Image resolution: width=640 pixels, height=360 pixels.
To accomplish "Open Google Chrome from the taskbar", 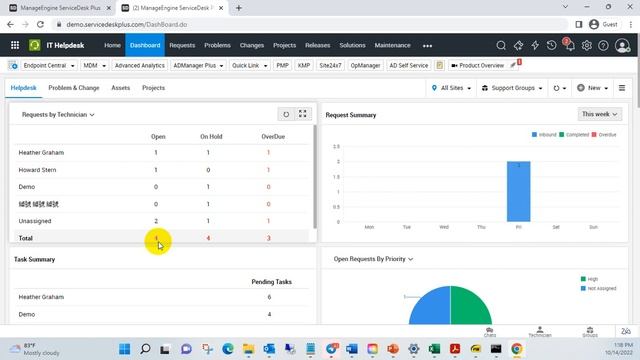I will [516, 349].
